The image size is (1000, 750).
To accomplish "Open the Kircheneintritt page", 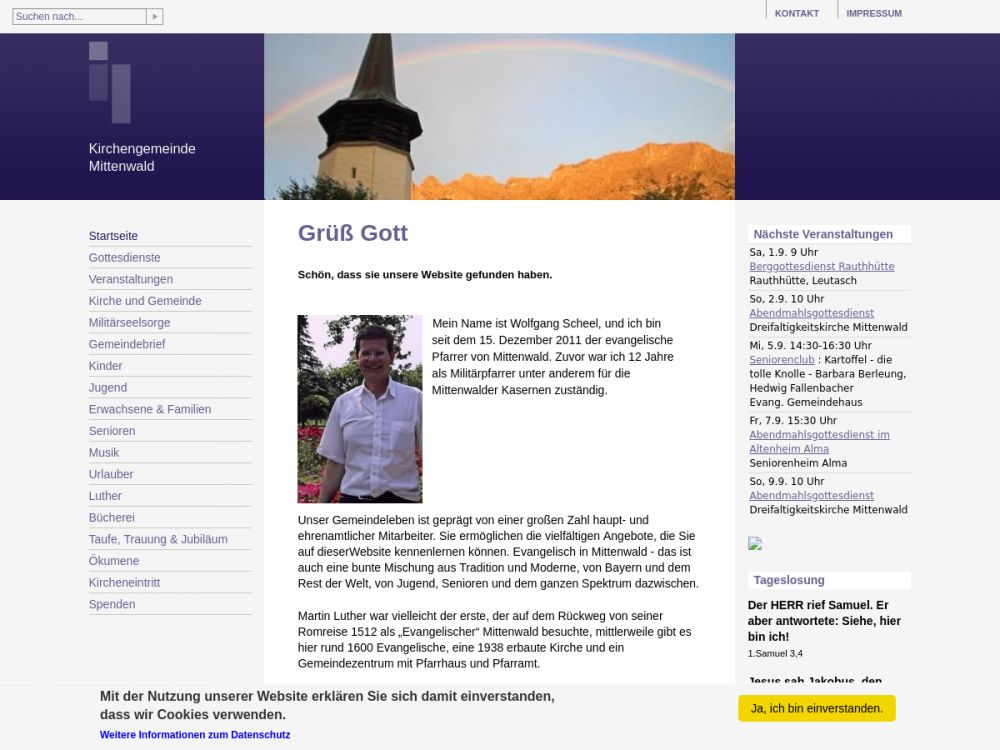I will tap(124, 582).
